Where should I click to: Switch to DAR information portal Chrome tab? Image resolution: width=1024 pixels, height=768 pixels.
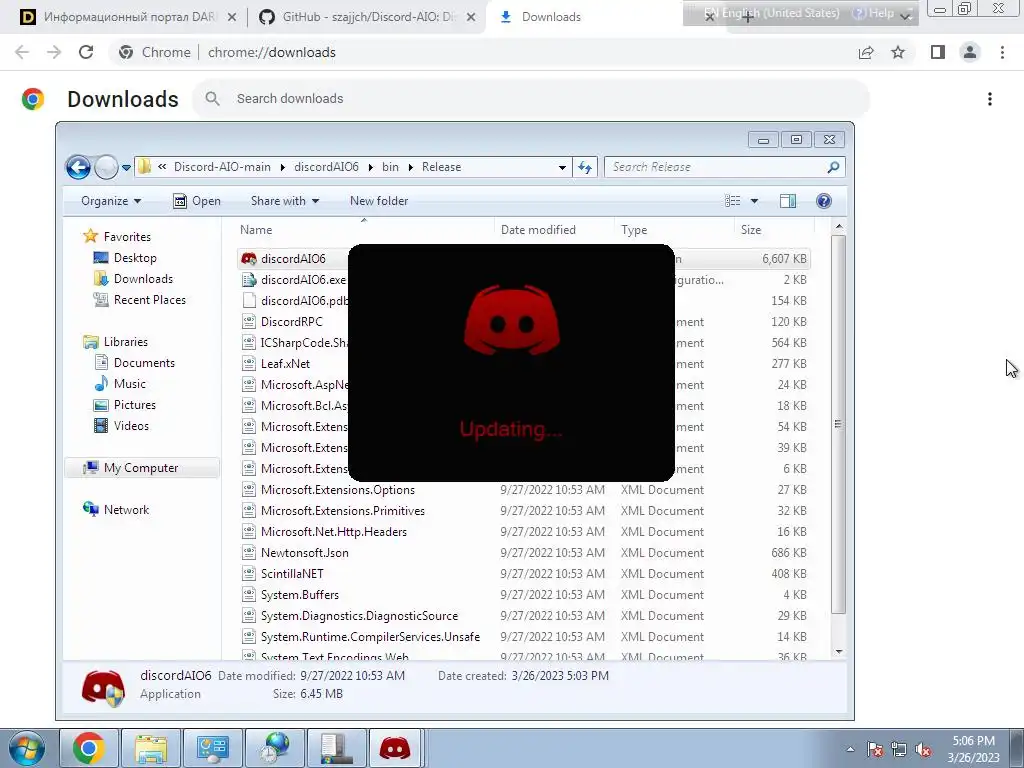pos(127,17)
